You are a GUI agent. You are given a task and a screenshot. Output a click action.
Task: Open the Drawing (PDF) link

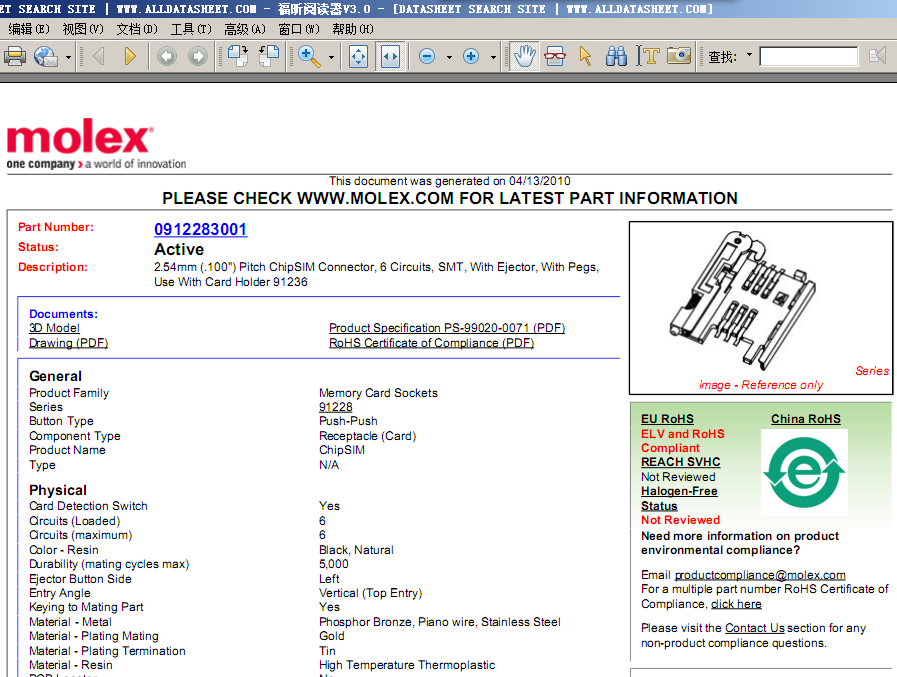click(69, 343)
